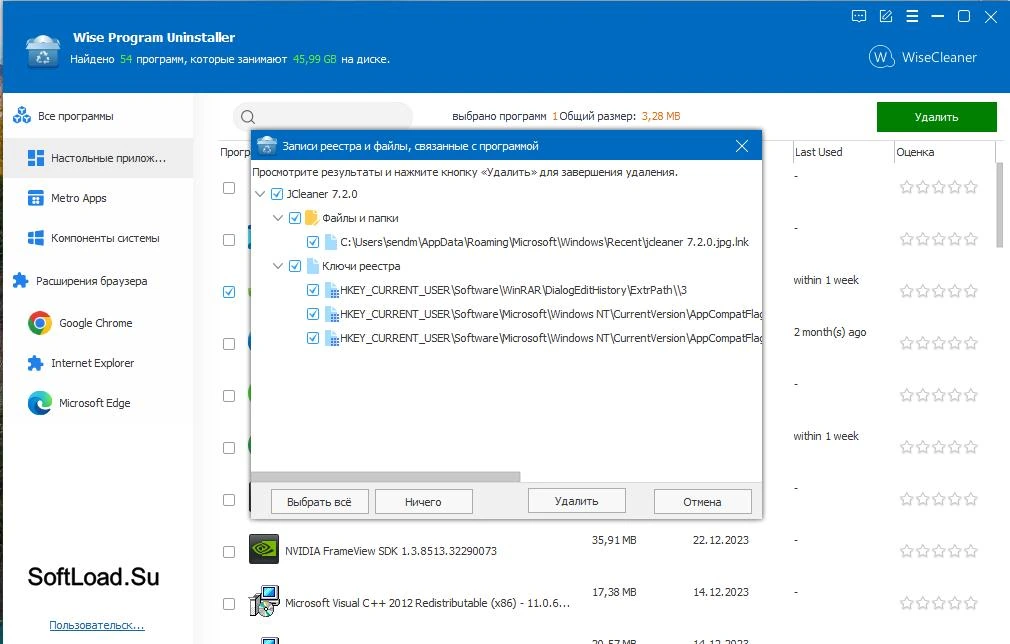Click Microsoft Visual C++ 2012 Redistributable row
Image resolution: width=1010 pixels, height=644 pixels.
(x=427, y=603)
